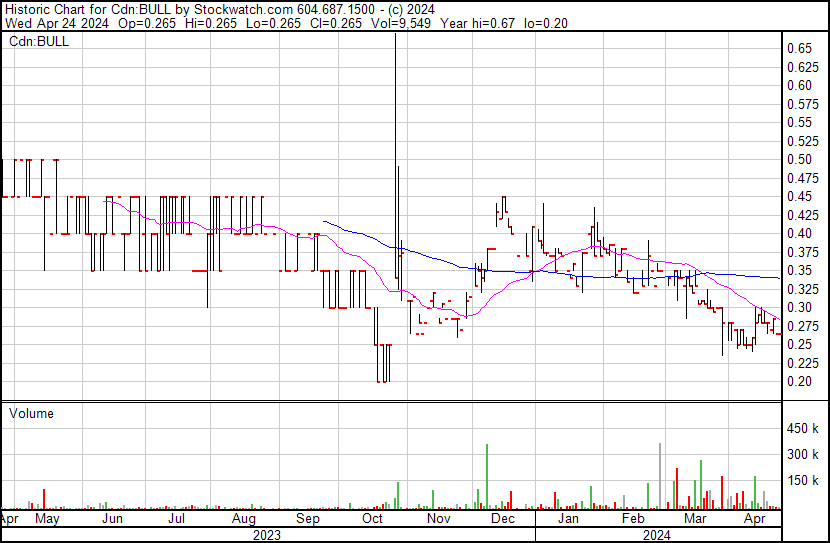Click the 0.20 price axis label
830x543 pixels.
799,382
